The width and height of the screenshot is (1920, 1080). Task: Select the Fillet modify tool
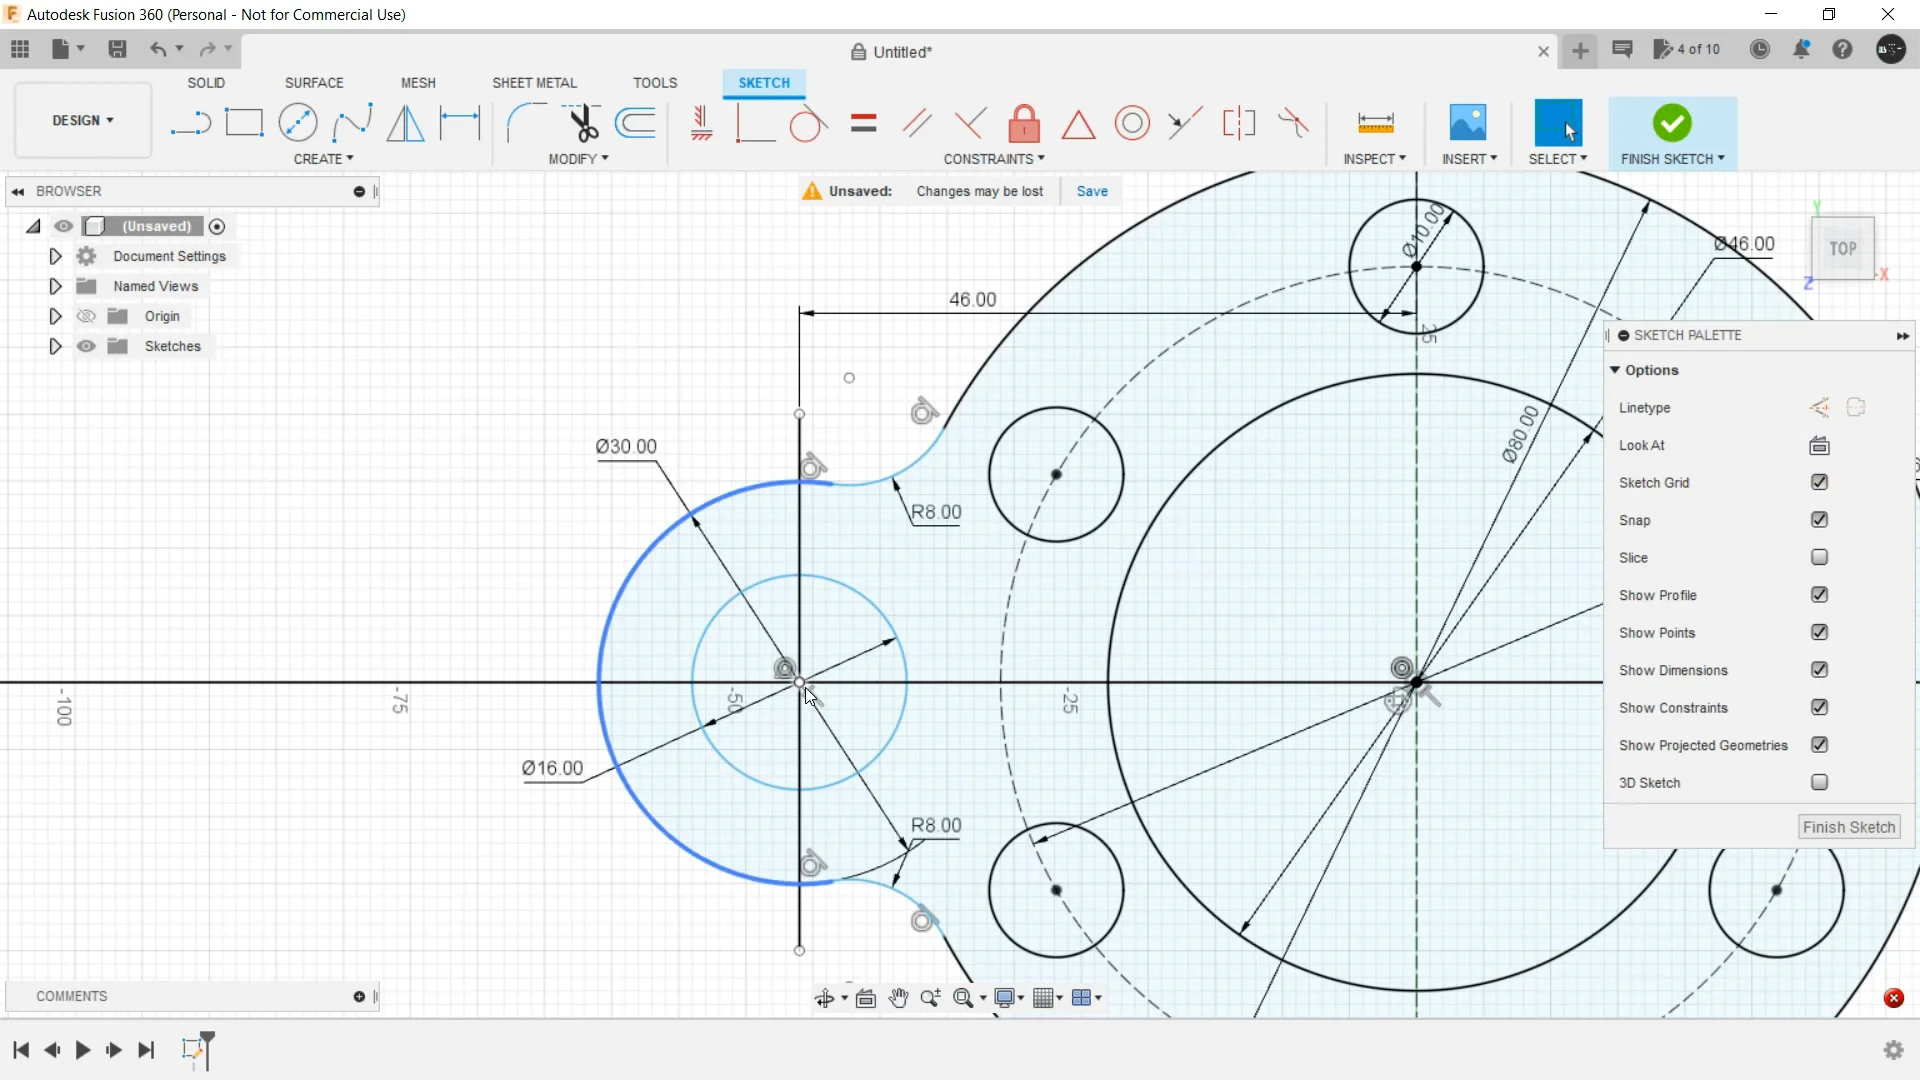tap(526, 123)
